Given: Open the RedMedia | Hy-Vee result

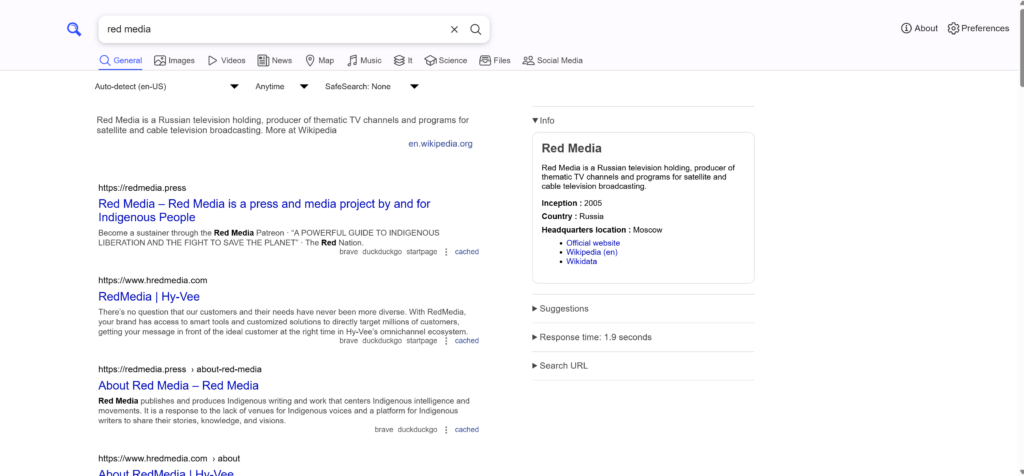Looking at the screenshot, I should coord(149,296).
